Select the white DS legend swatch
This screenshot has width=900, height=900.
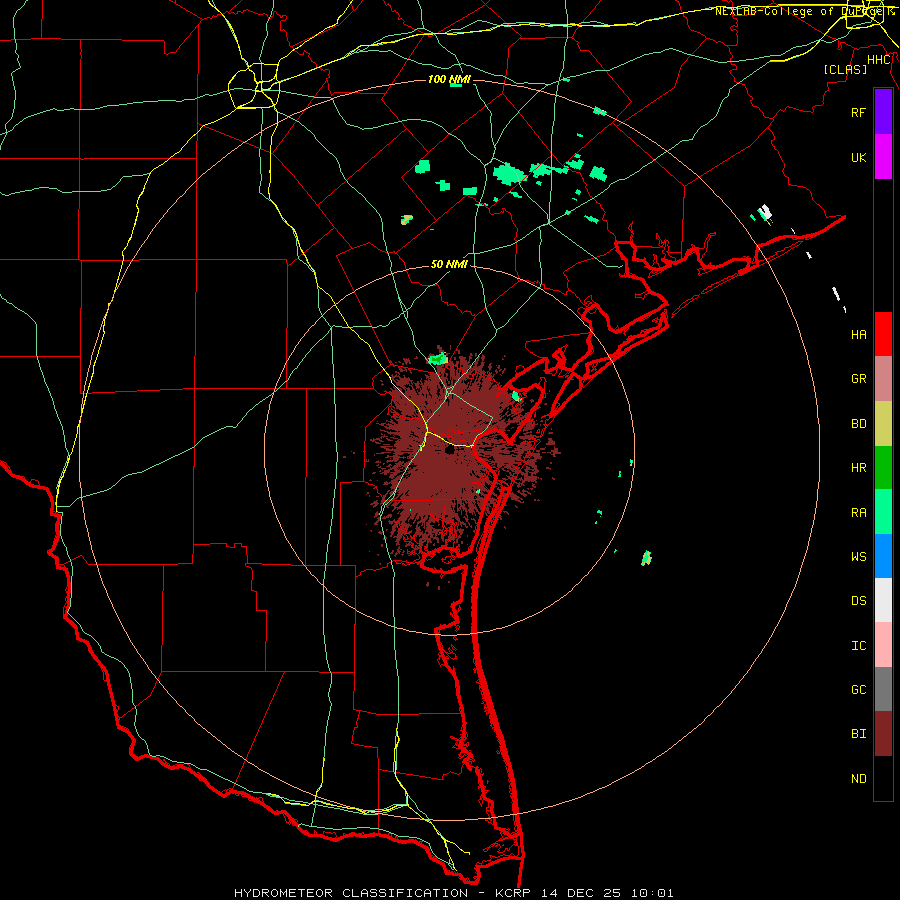883,600
